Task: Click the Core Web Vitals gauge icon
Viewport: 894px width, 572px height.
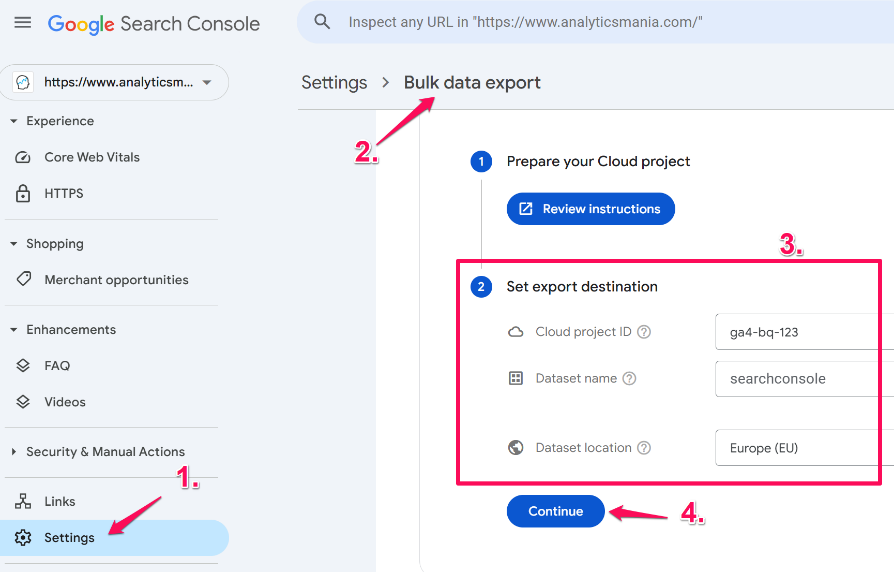Action: (23, 157)
